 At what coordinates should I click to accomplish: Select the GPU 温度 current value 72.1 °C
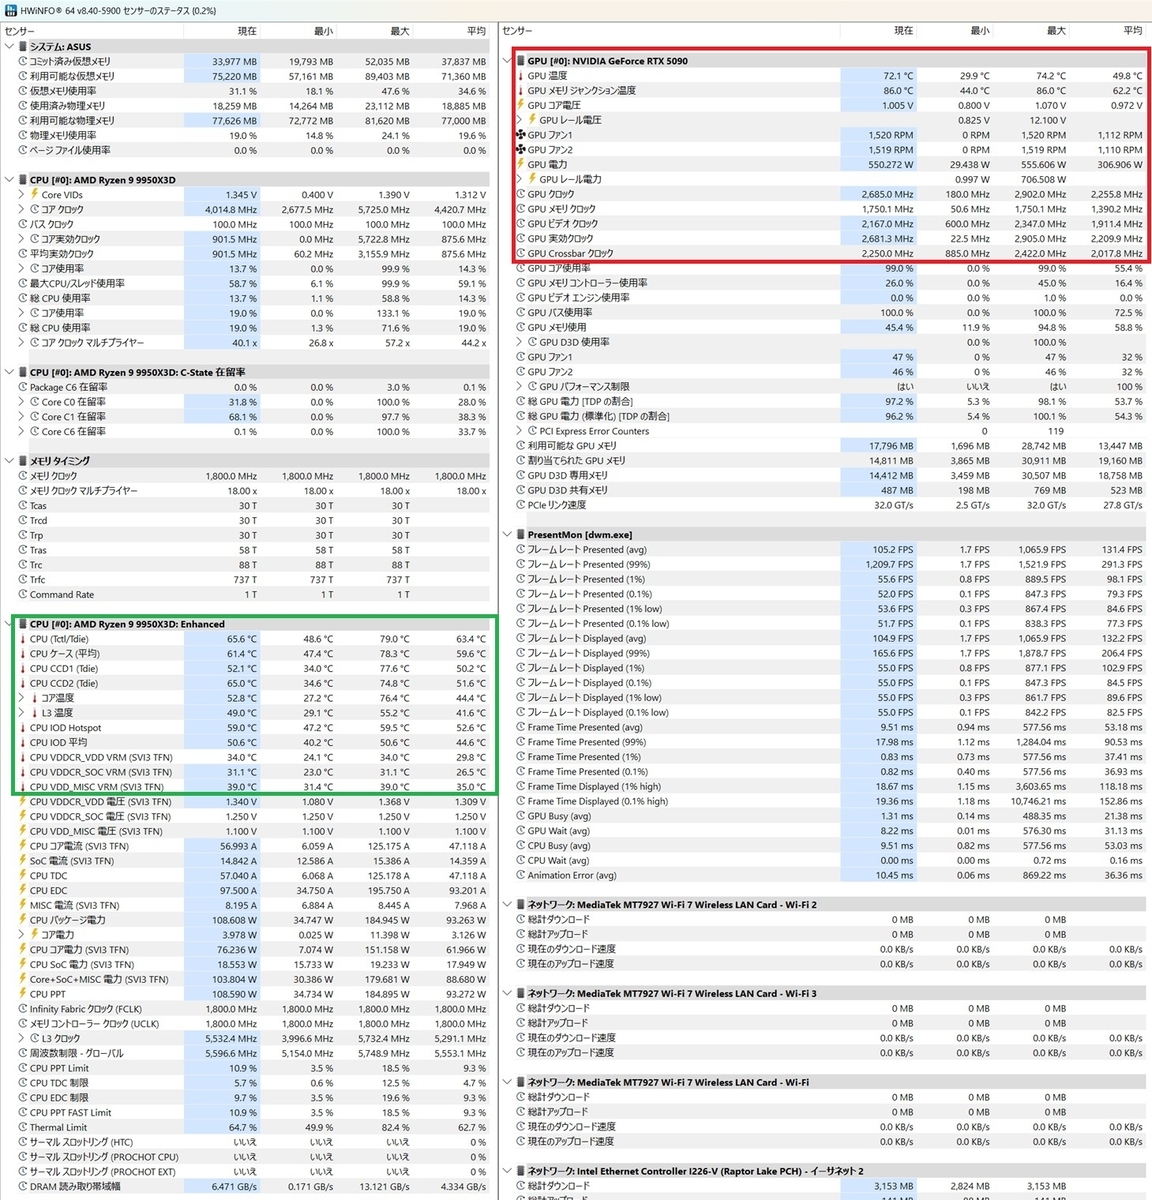pos(898,76)
